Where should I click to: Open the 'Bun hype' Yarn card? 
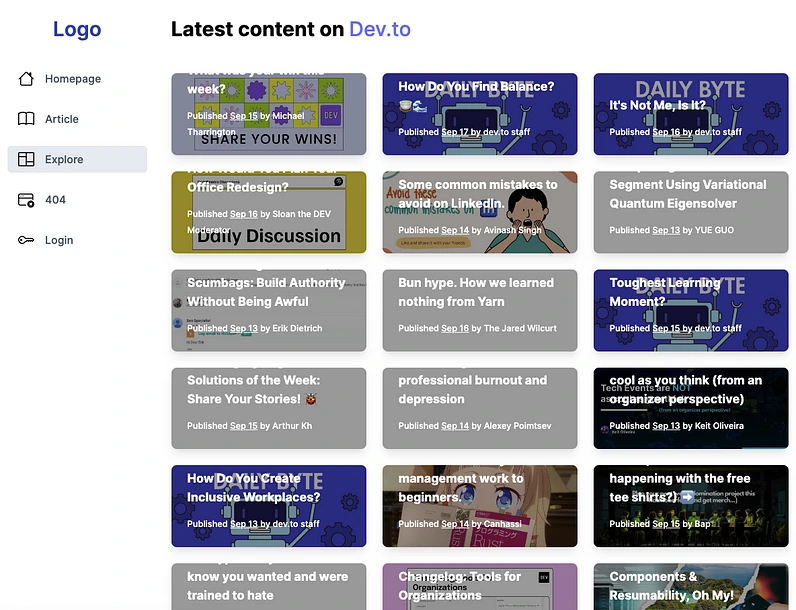pos(480,310)
